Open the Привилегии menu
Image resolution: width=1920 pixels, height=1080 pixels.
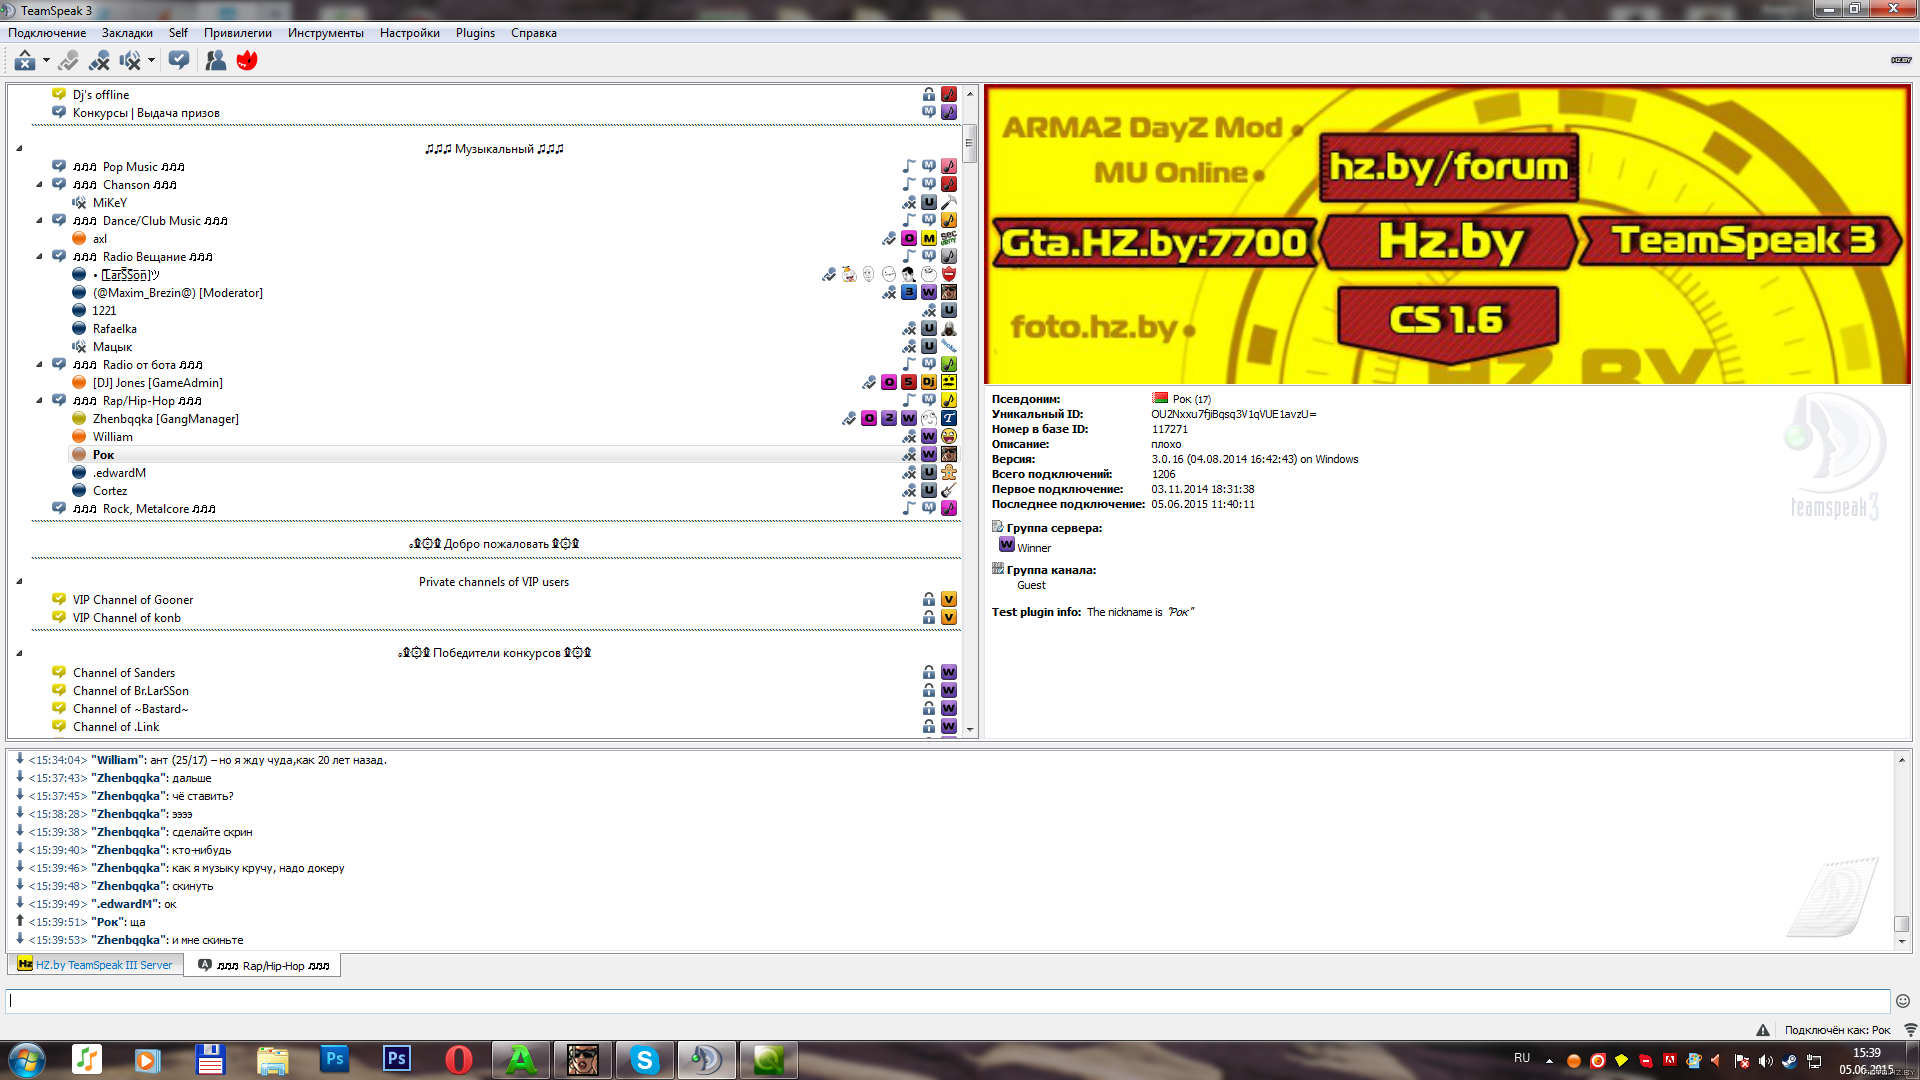click(238, 33)
